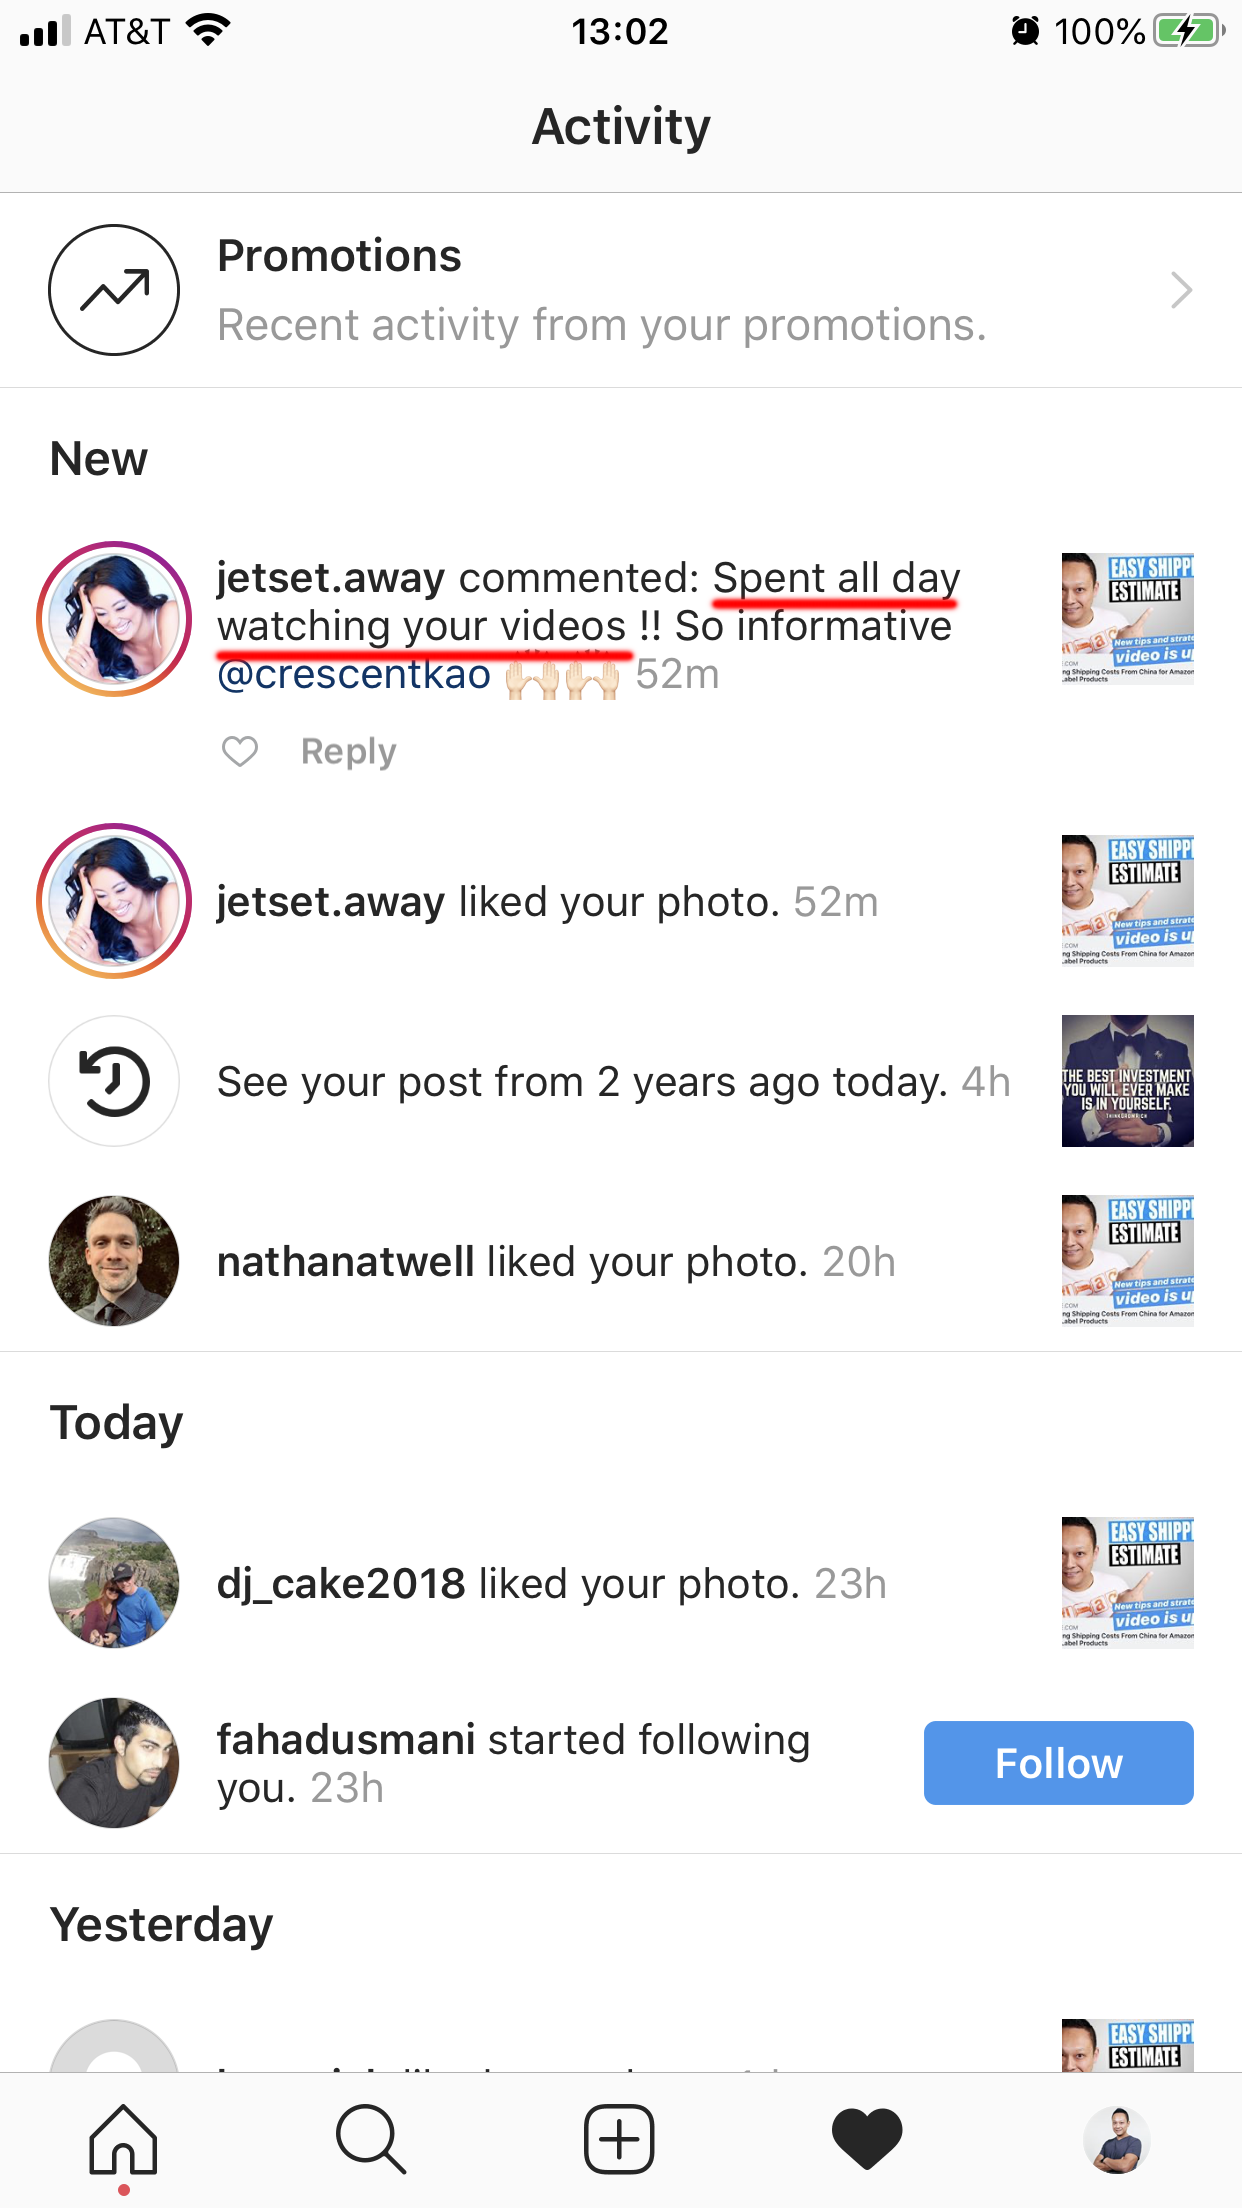The width and height of the screenshot is (1242, 2208).
Task: Open the Home feed tab icon
Action: (x=123, y=2139)
